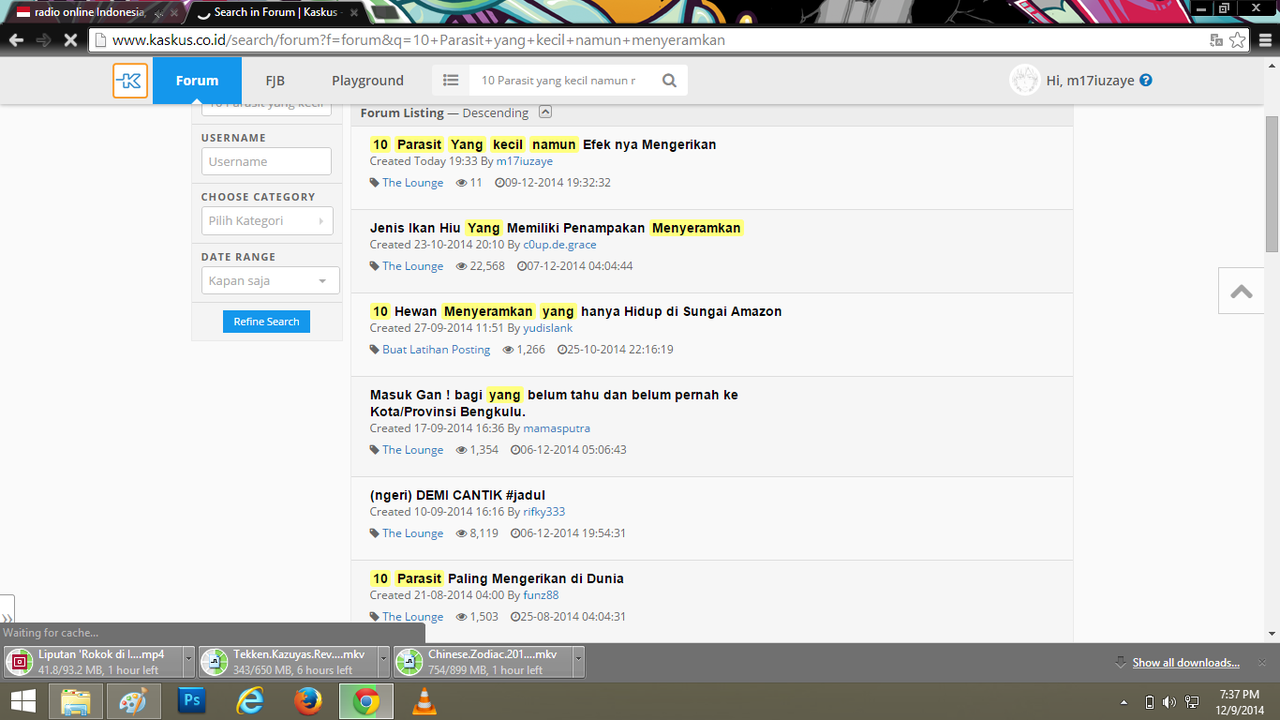The height and width of the screenshot is (720, 1280).
Task: Open Photoshop from the taskbar
Action: pos(191,702)
